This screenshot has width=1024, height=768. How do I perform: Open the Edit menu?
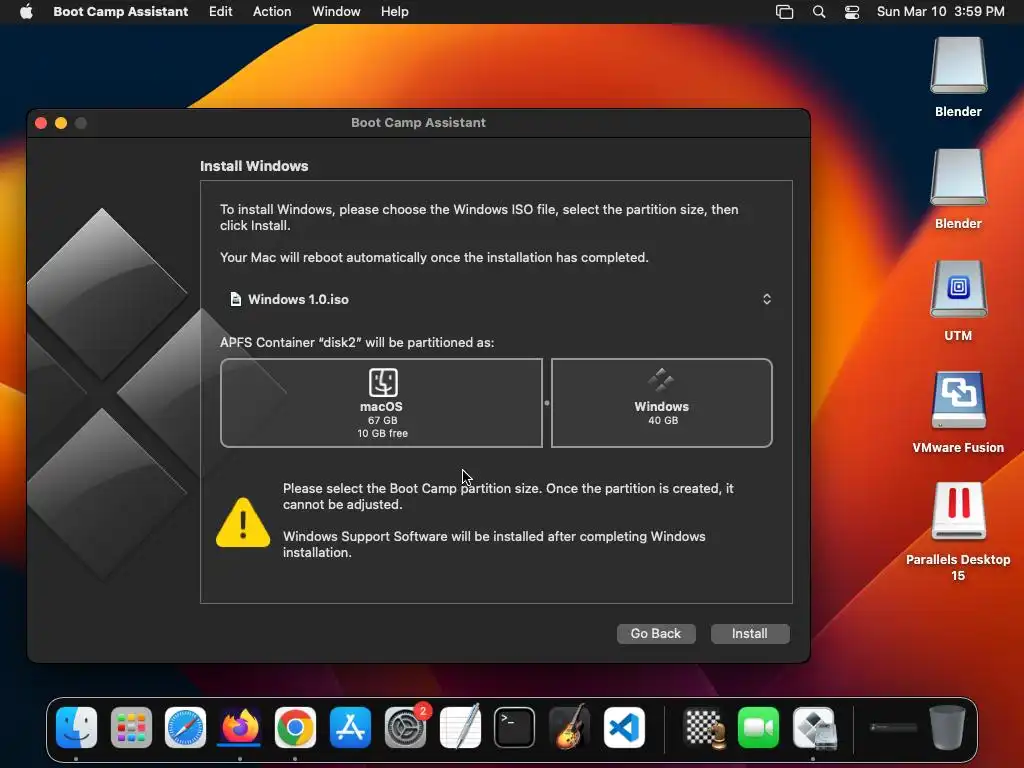click(x=220, y=11)
